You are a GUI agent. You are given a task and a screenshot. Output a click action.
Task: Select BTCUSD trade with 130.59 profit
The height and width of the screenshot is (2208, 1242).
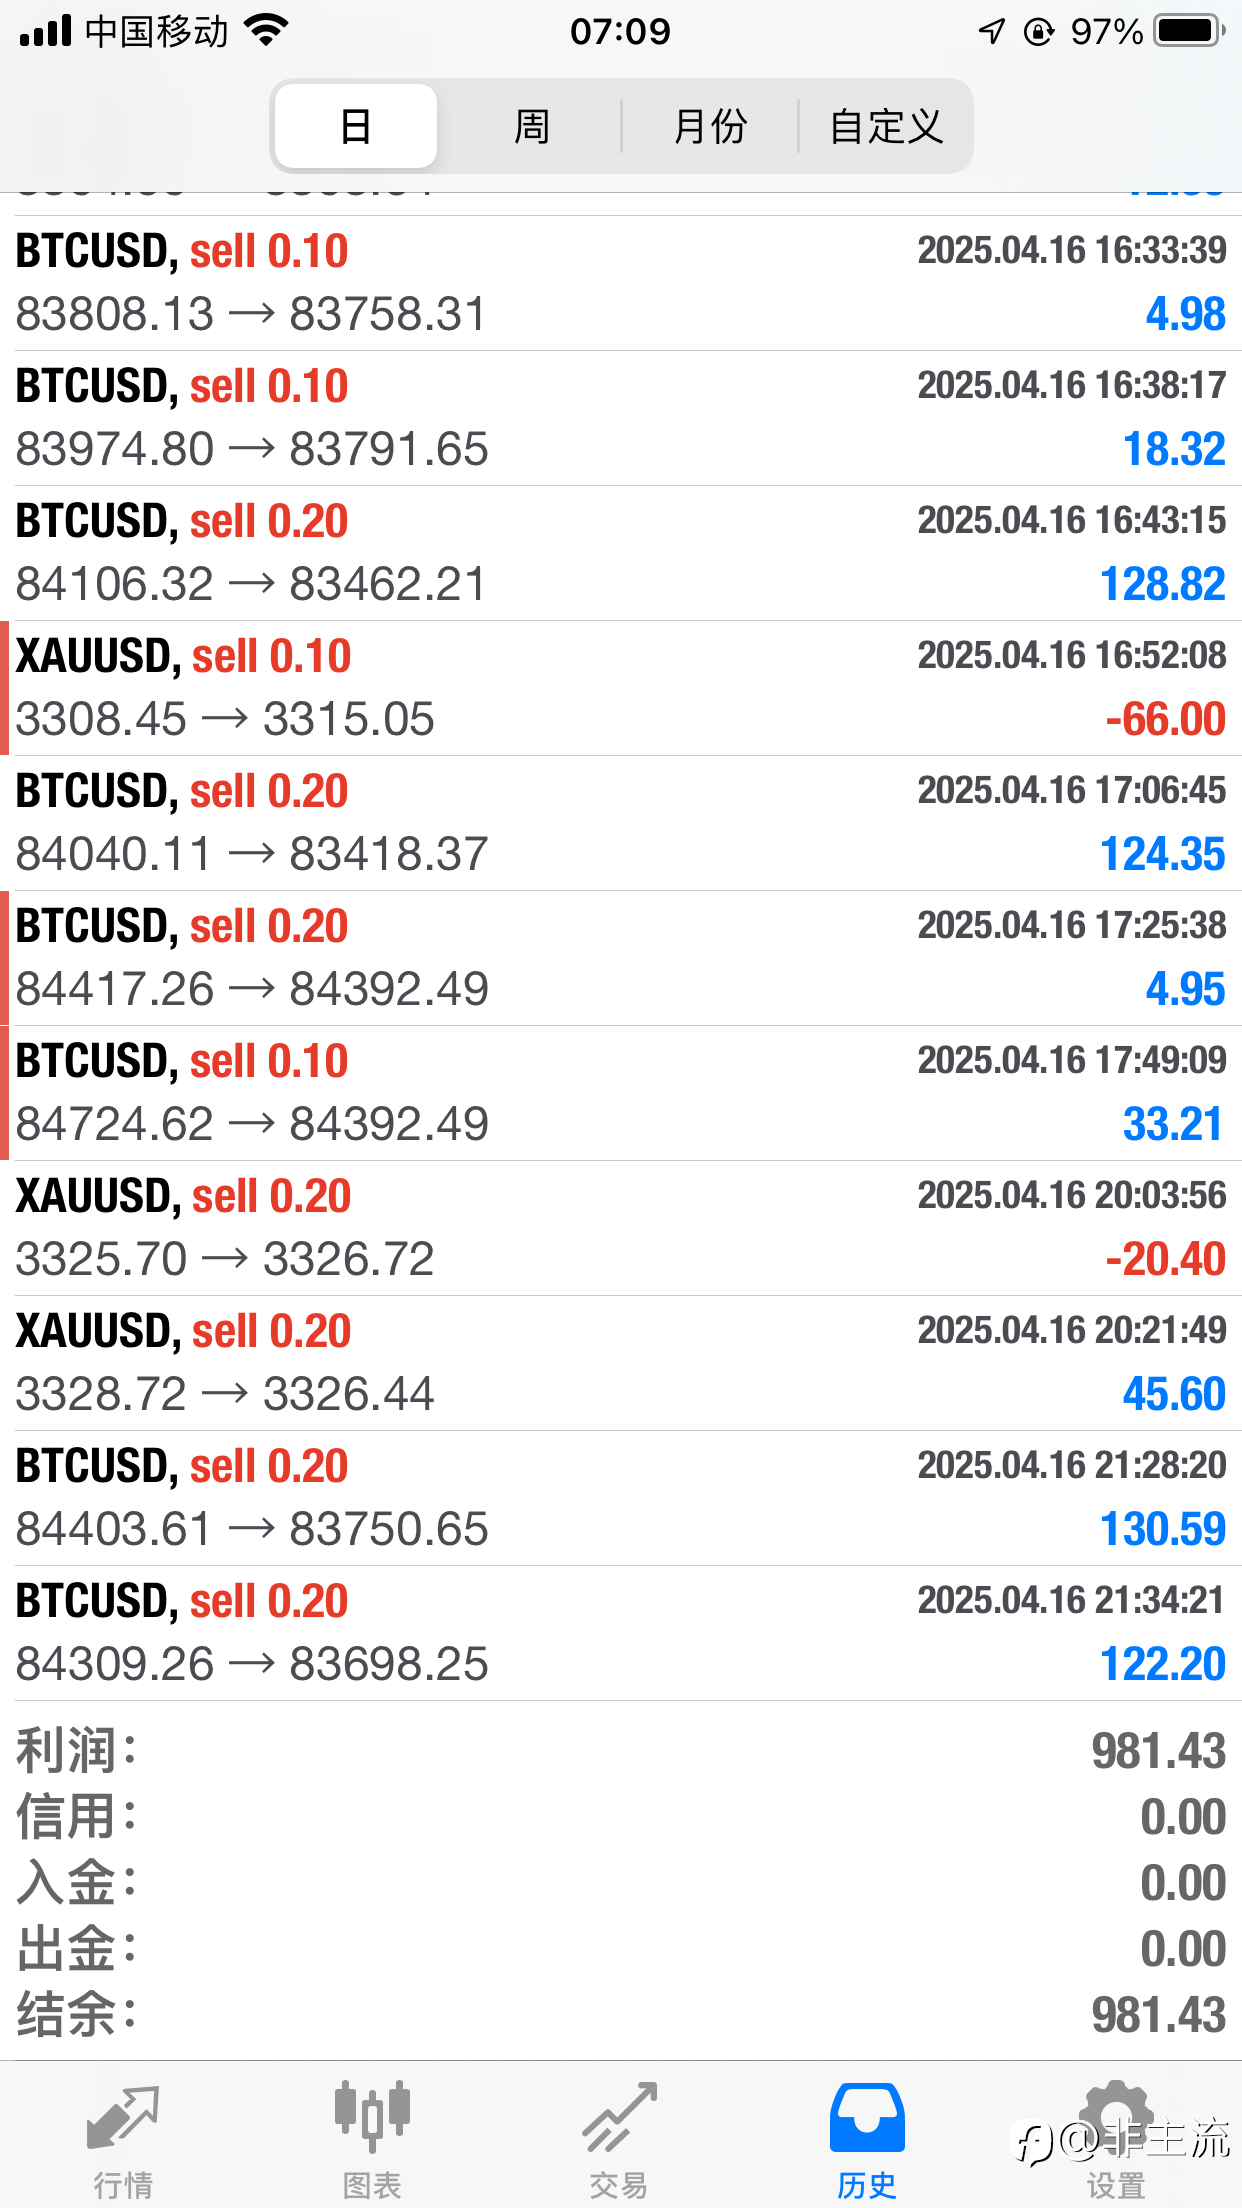click(621, 1498)
